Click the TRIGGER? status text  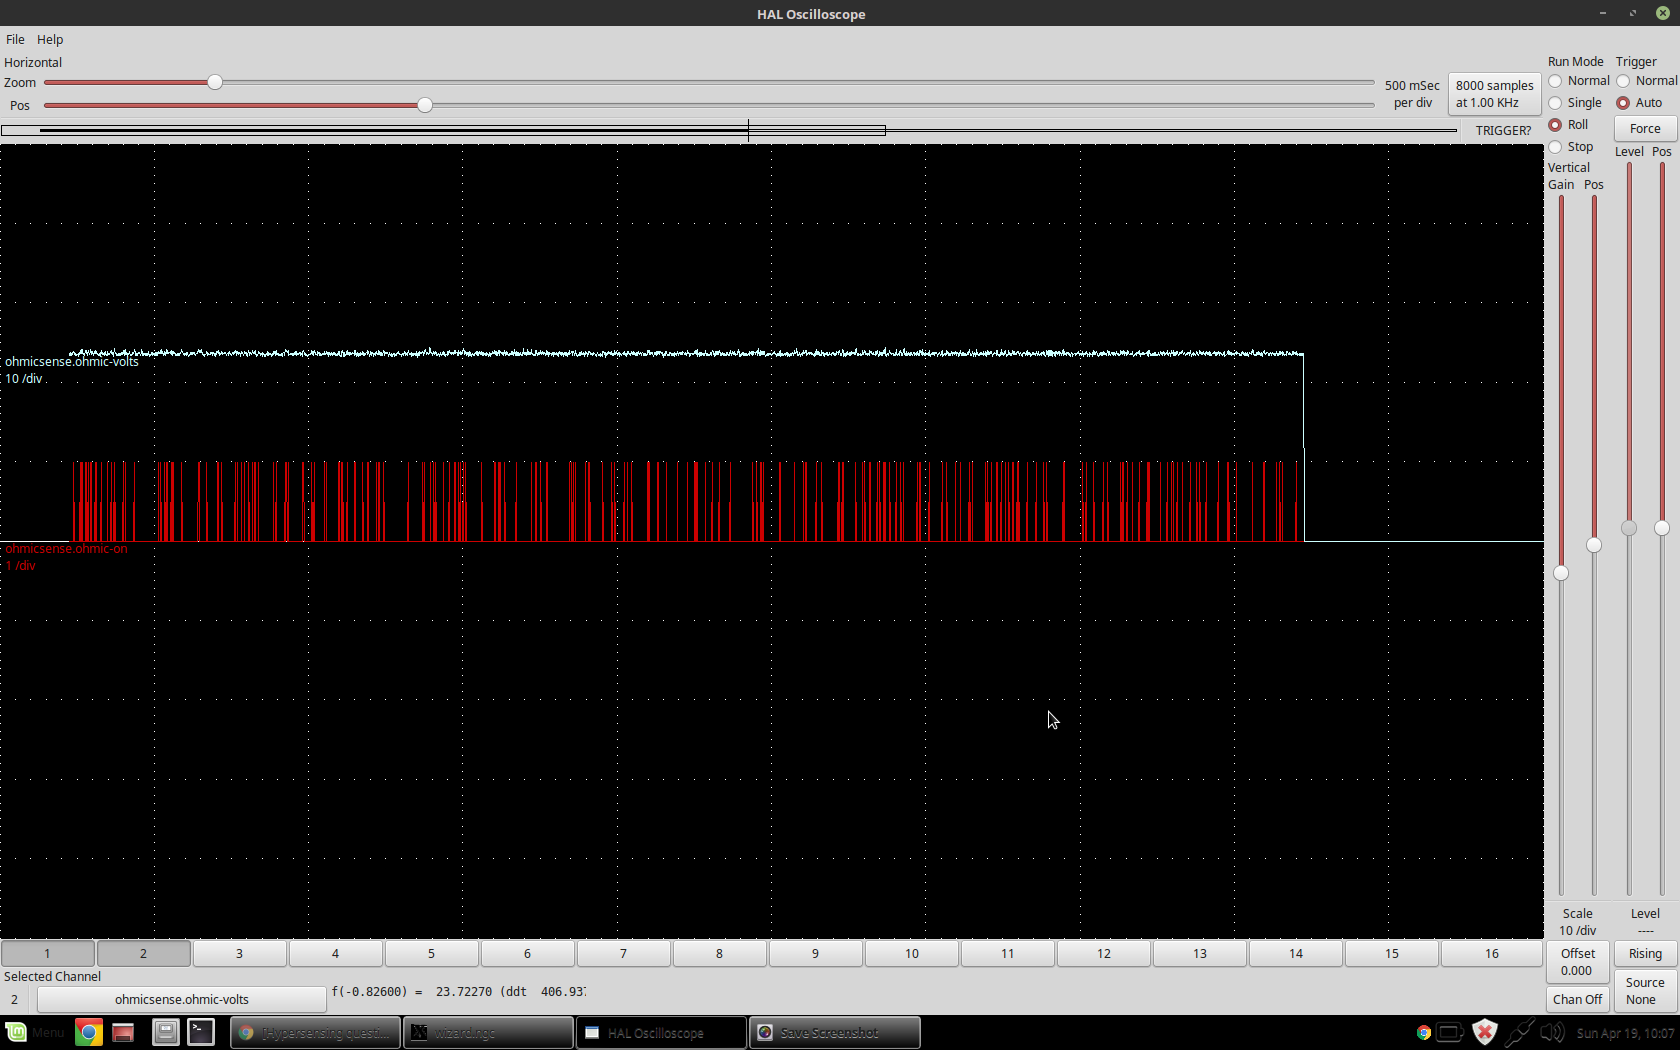click(1503, 130)
